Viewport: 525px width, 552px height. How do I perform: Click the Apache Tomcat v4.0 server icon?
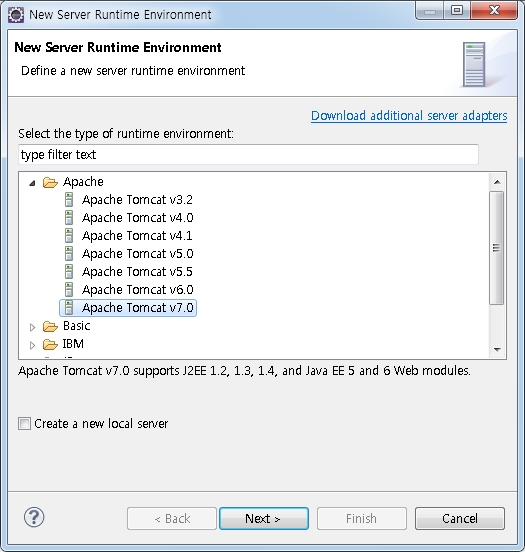(x=69, y=218)
